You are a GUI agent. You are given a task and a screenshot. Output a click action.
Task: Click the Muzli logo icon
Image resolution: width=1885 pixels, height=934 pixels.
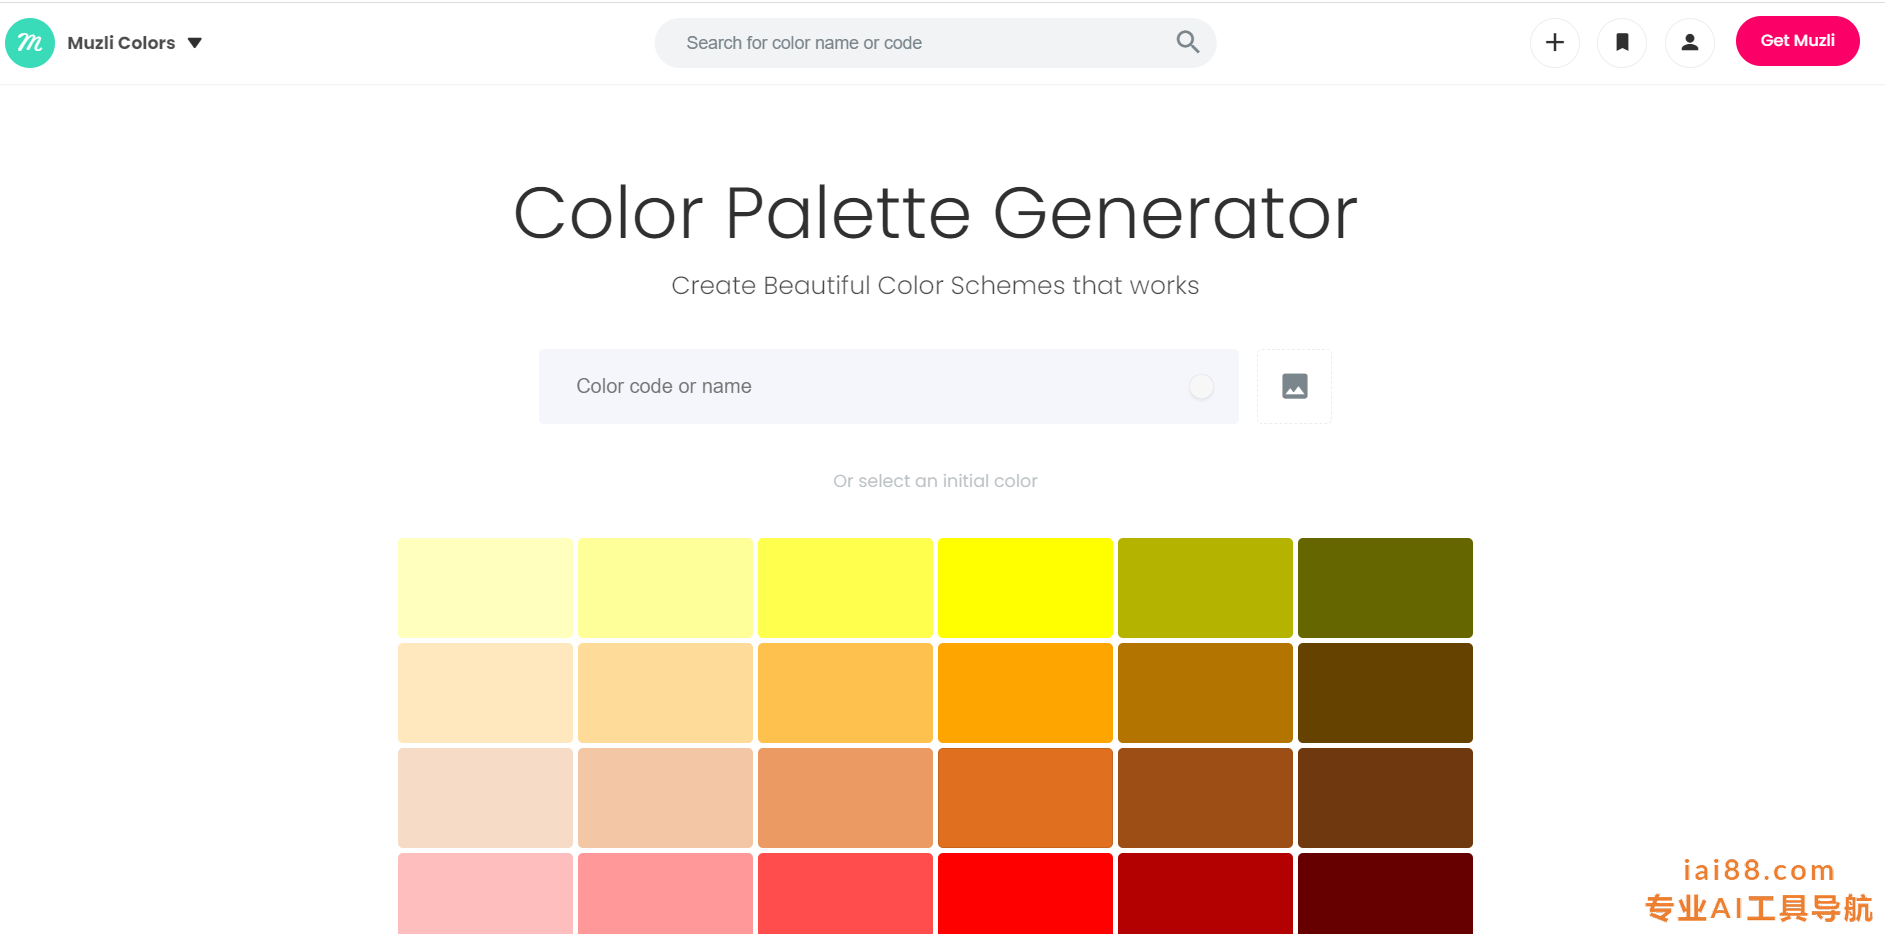point(30,43)
